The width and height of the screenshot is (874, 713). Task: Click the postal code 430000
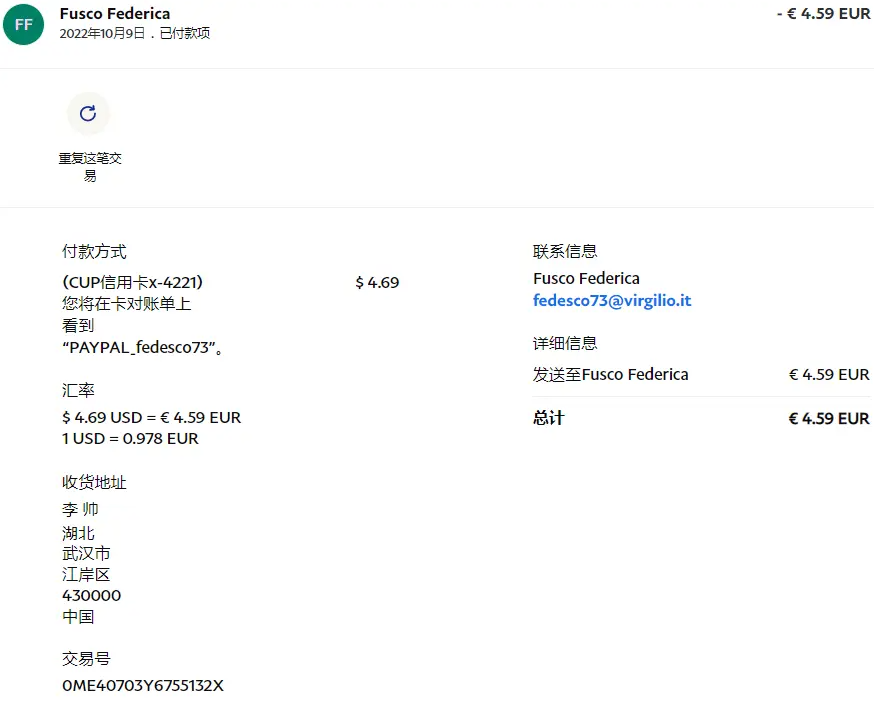point(91,595)
